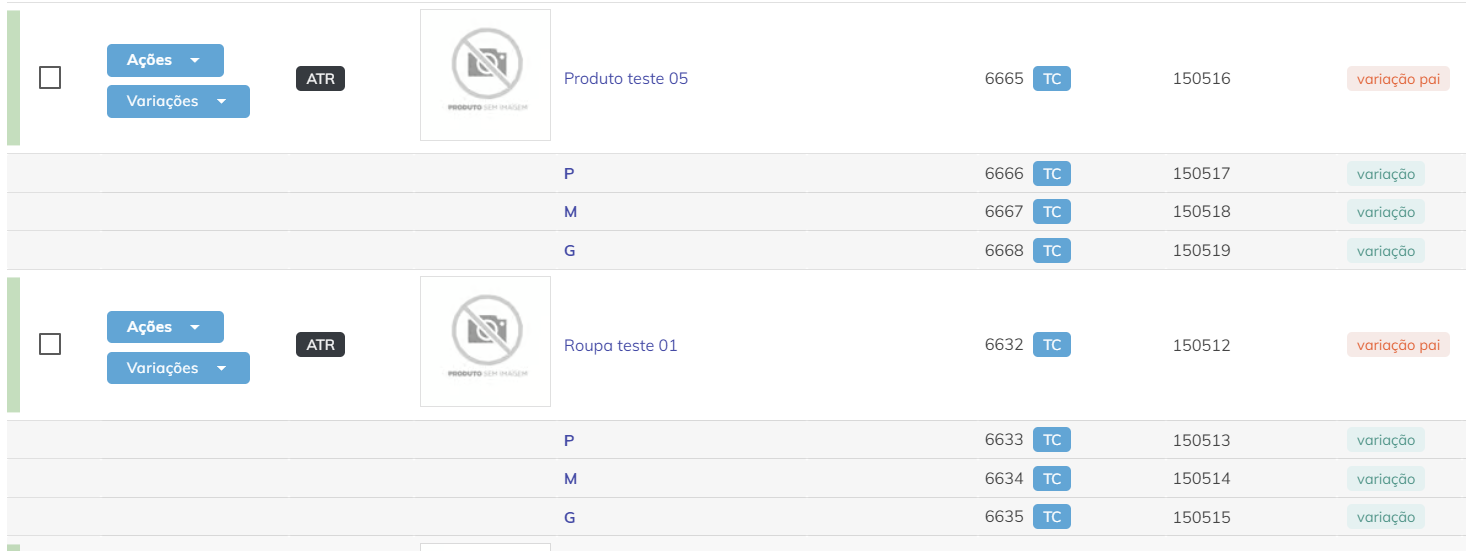Viewport: 1466px width, 551px height.
Task: Click ATR badge for Roupa teste 01
Action: [x=320, y=345]
